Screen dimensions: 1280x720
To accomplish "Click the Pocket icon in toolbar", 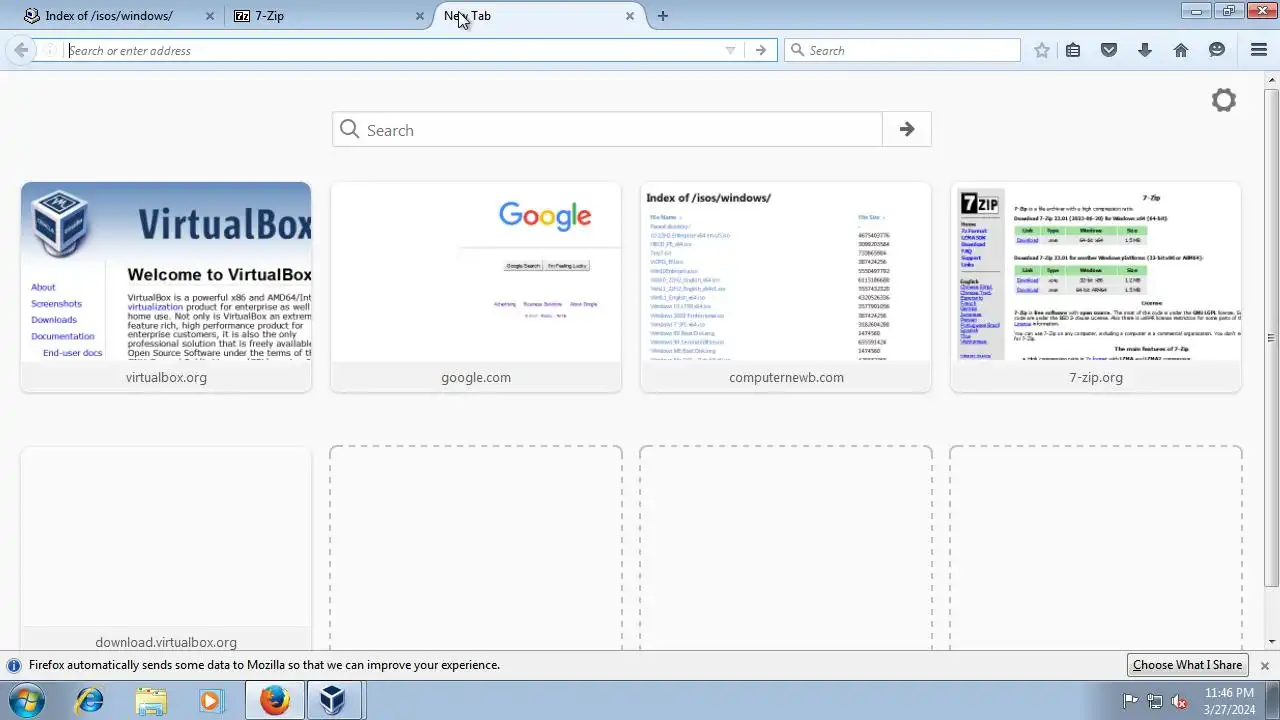I will tap(1109, 50).
